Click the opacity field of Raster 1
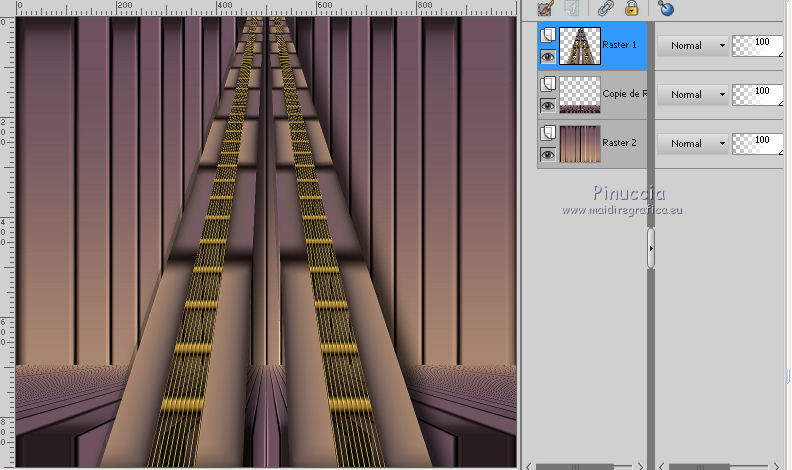The height and width of the screenshot is (470, 792). click(x=758, y=45)
